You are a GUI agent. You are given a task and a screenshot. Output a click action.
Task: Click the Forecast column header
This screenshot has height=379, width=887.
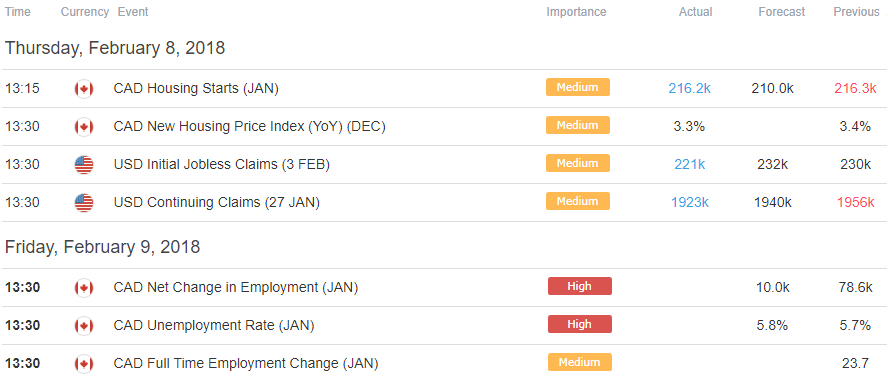[x=781, y=12]
